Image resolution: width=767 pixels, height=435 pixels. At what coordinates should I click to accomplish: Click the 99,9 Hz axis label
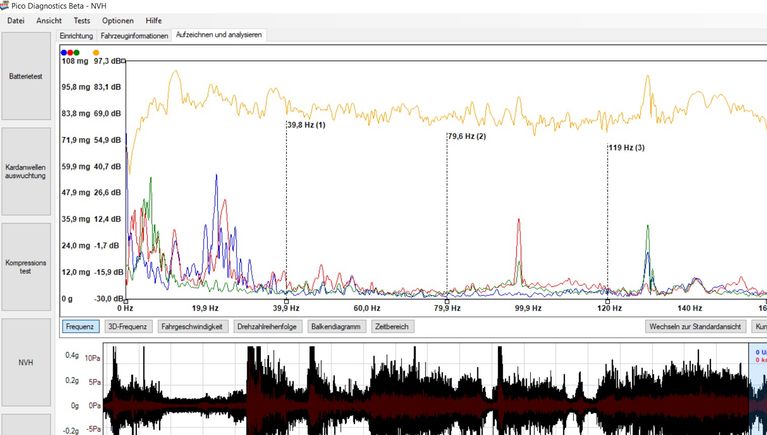click(528, 308)
